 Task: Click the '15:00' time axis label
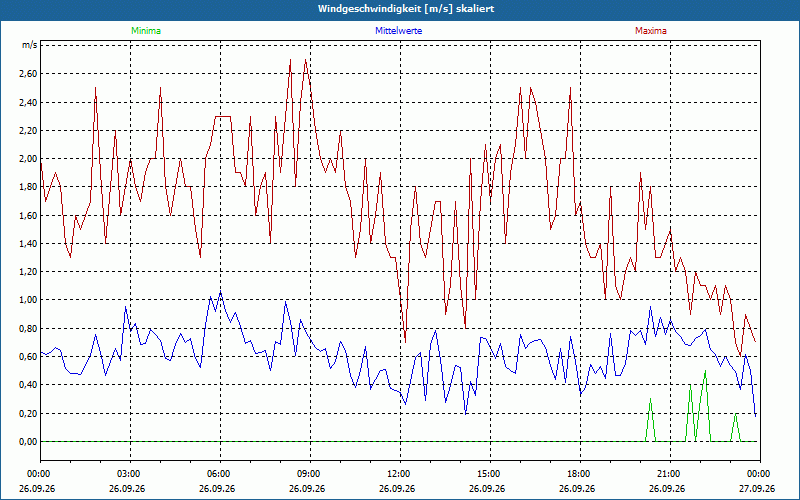[x=490, y=474]
